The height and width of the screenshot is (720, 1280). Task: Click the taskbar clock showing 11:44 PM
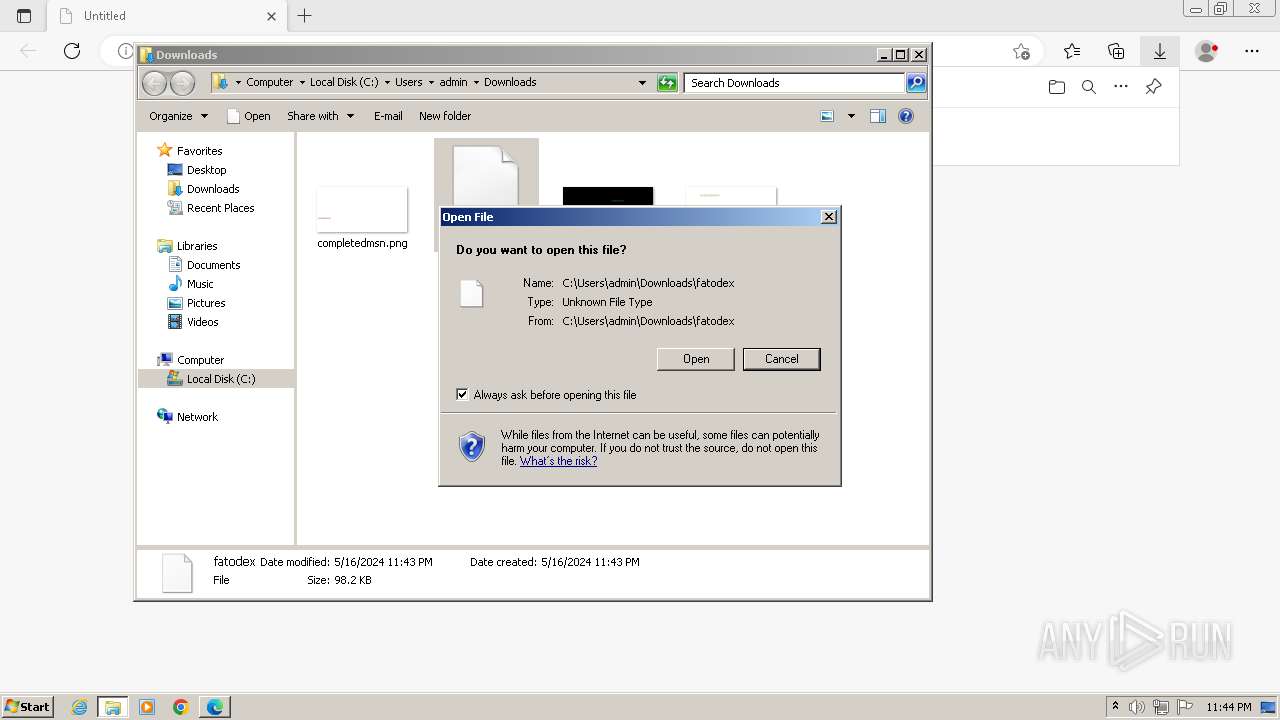[1229, 707]
